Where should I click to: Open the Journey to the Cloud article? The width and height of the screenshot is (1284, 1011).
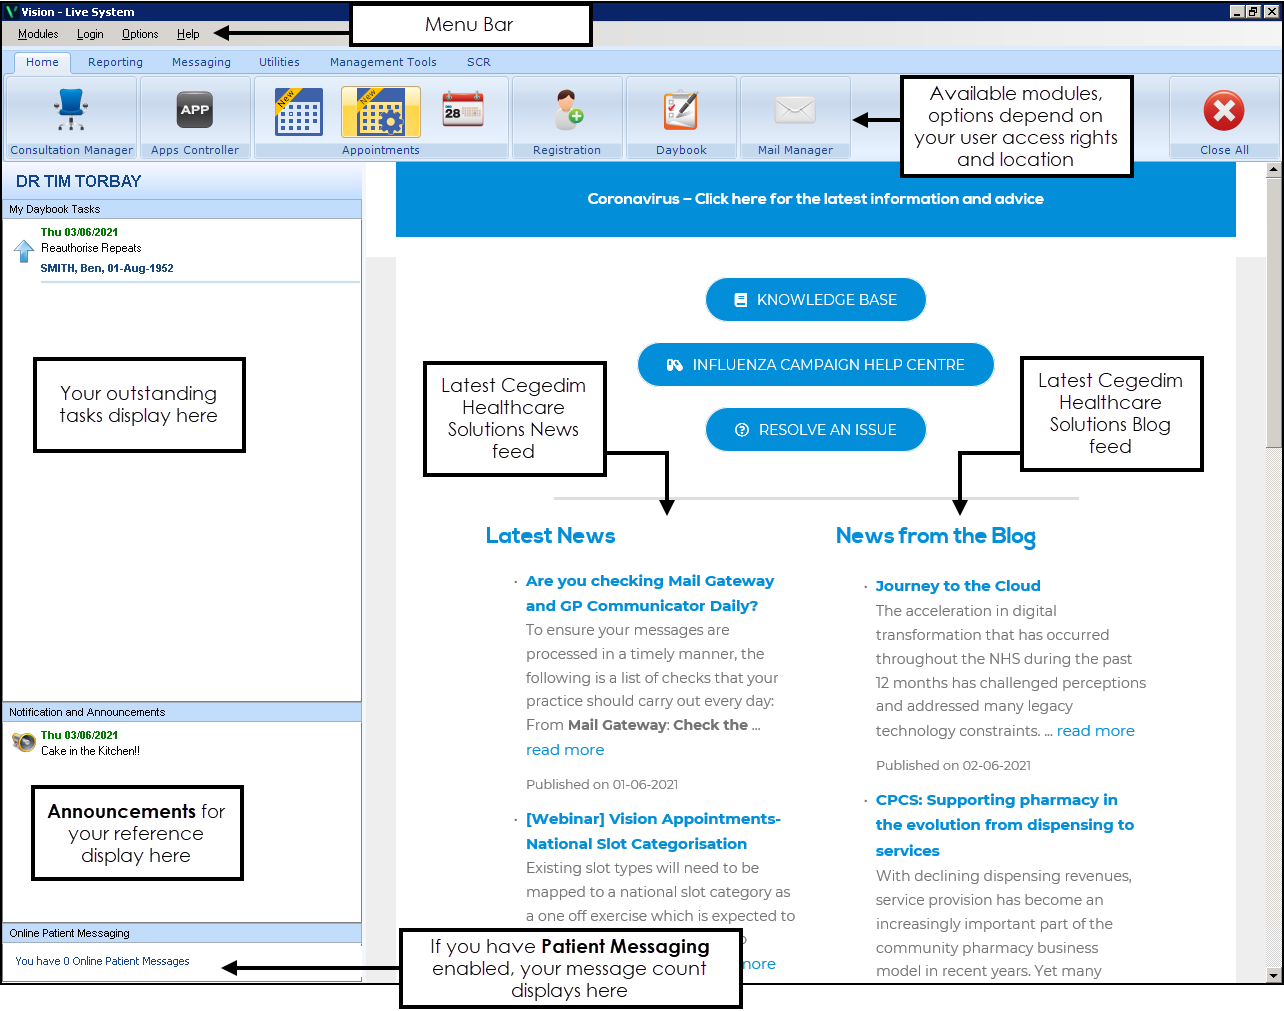(957, 586)
